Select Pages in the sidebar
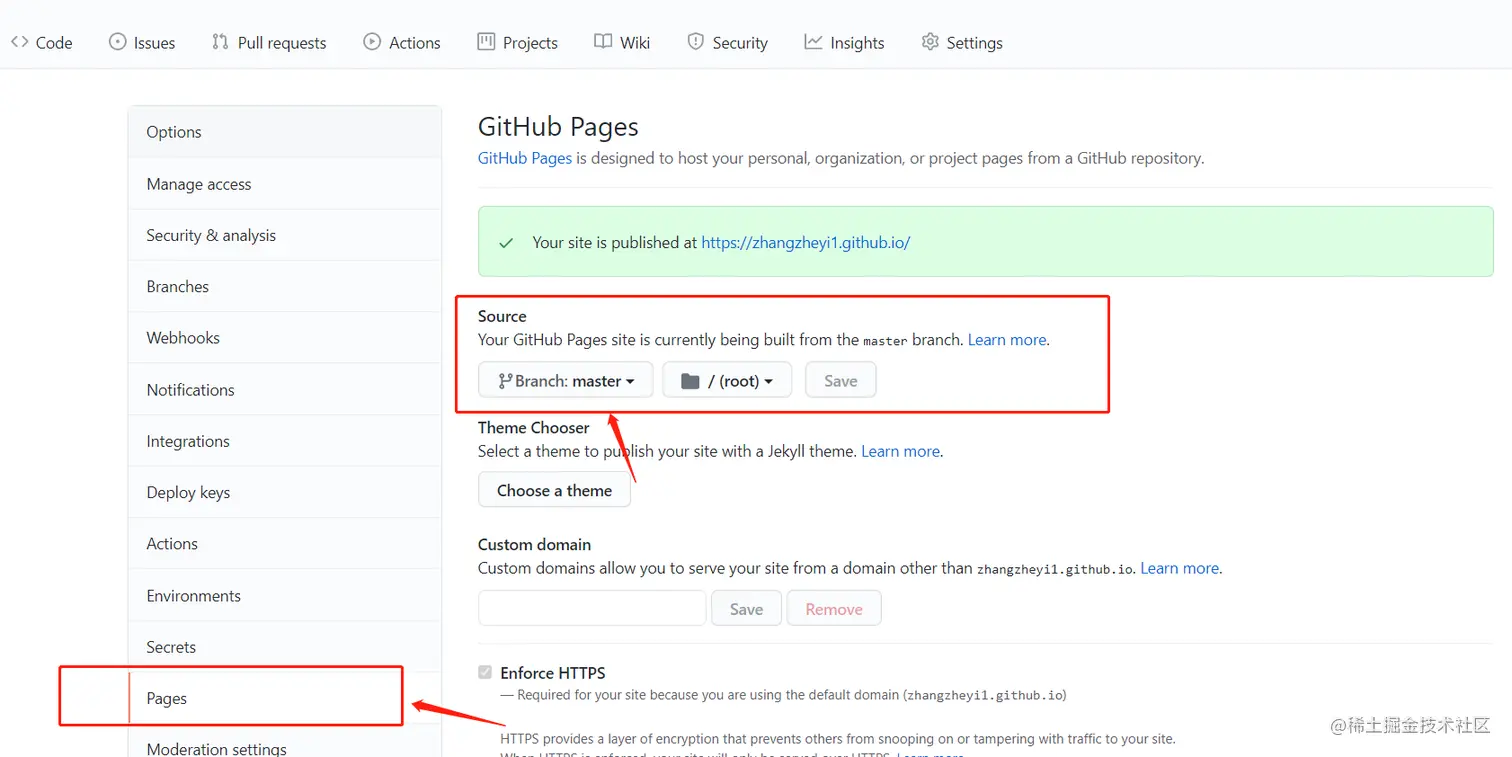 (285, 698)
